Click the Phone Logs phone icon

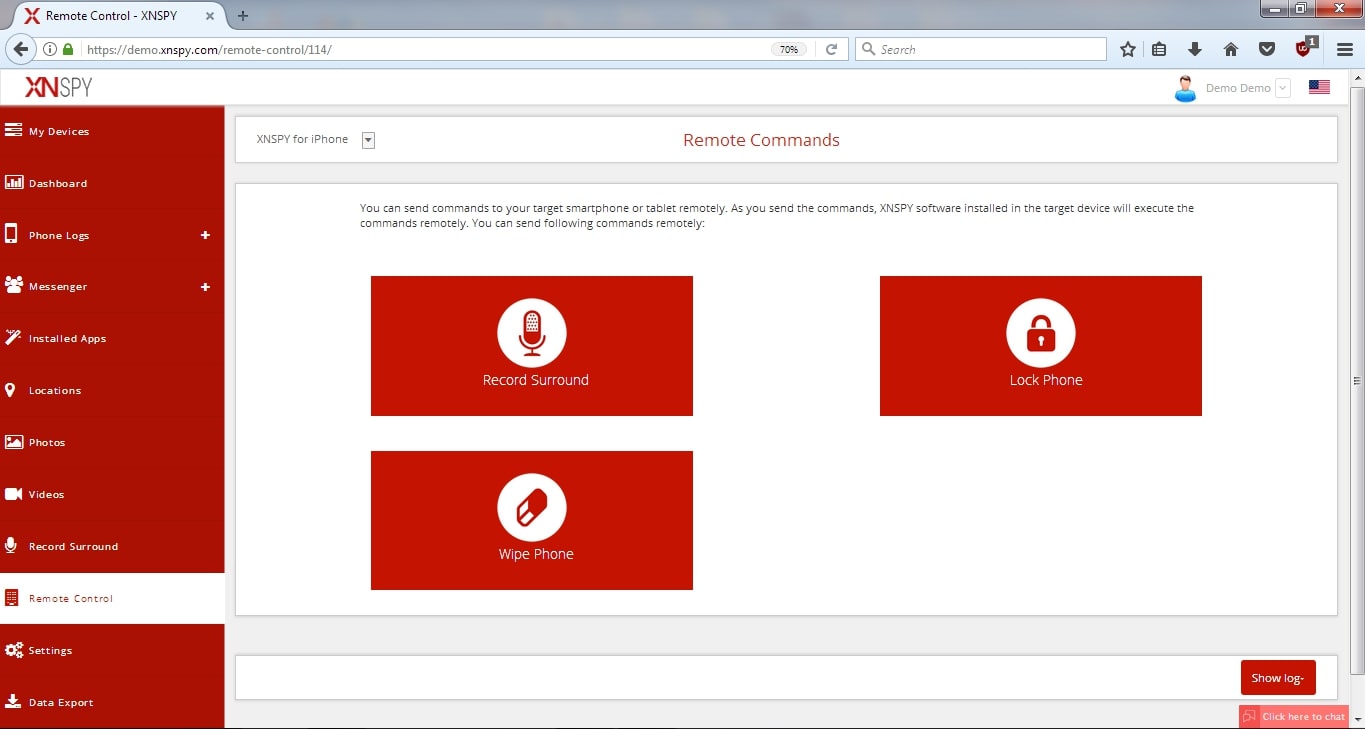point(12,234)
